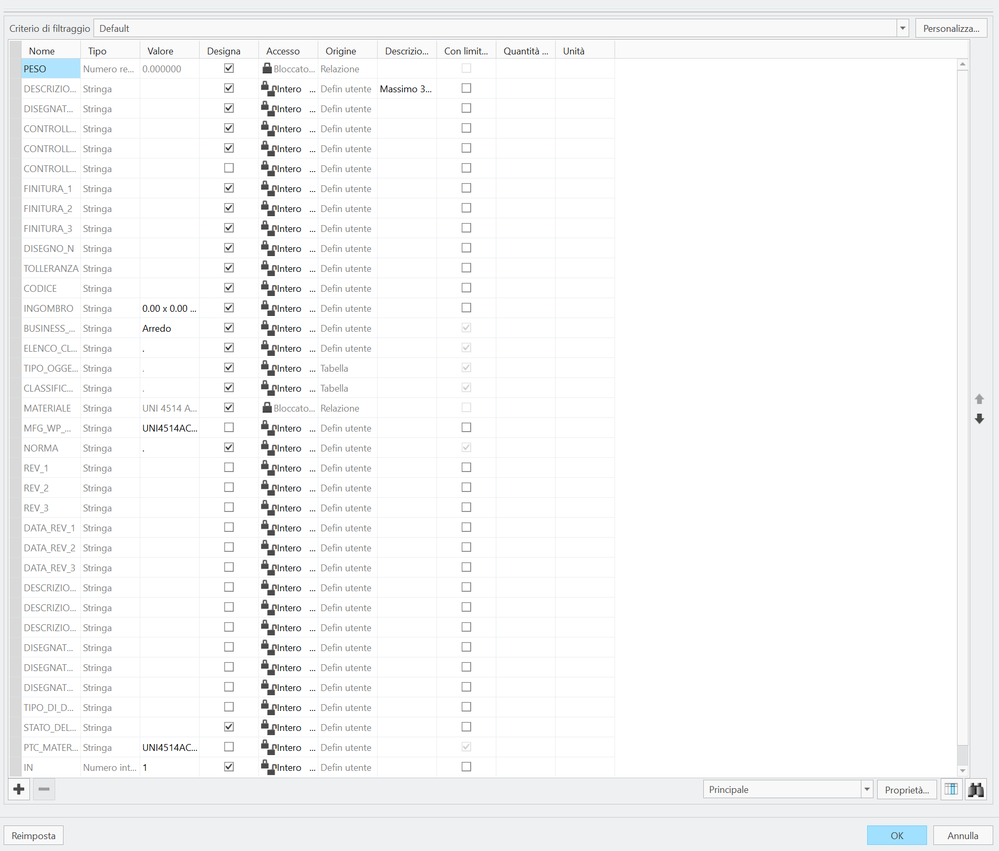Viewport: 999px width, 851px height.
Task: Uncheck Designa for CODICE
Action: [229, 288]
